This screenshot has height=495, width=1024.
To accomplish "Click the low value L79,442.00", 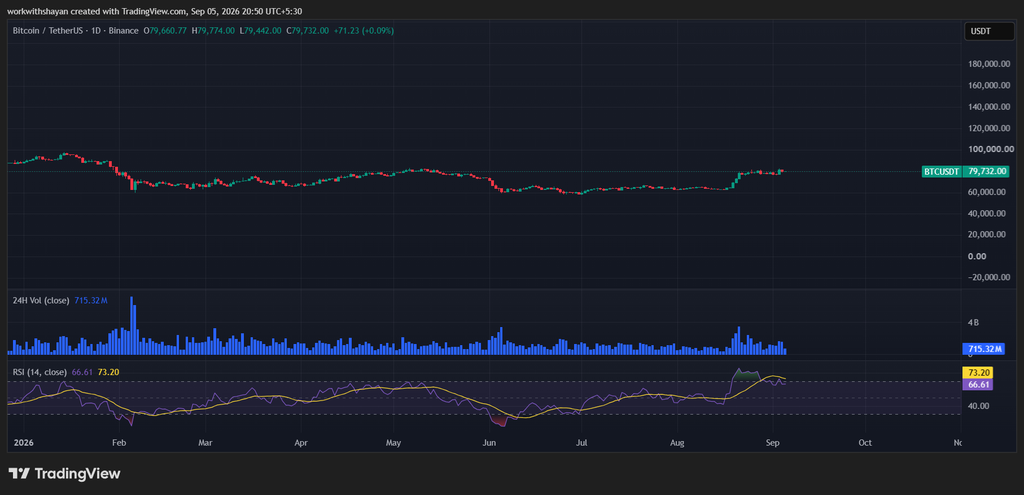I will coord(261,31).
